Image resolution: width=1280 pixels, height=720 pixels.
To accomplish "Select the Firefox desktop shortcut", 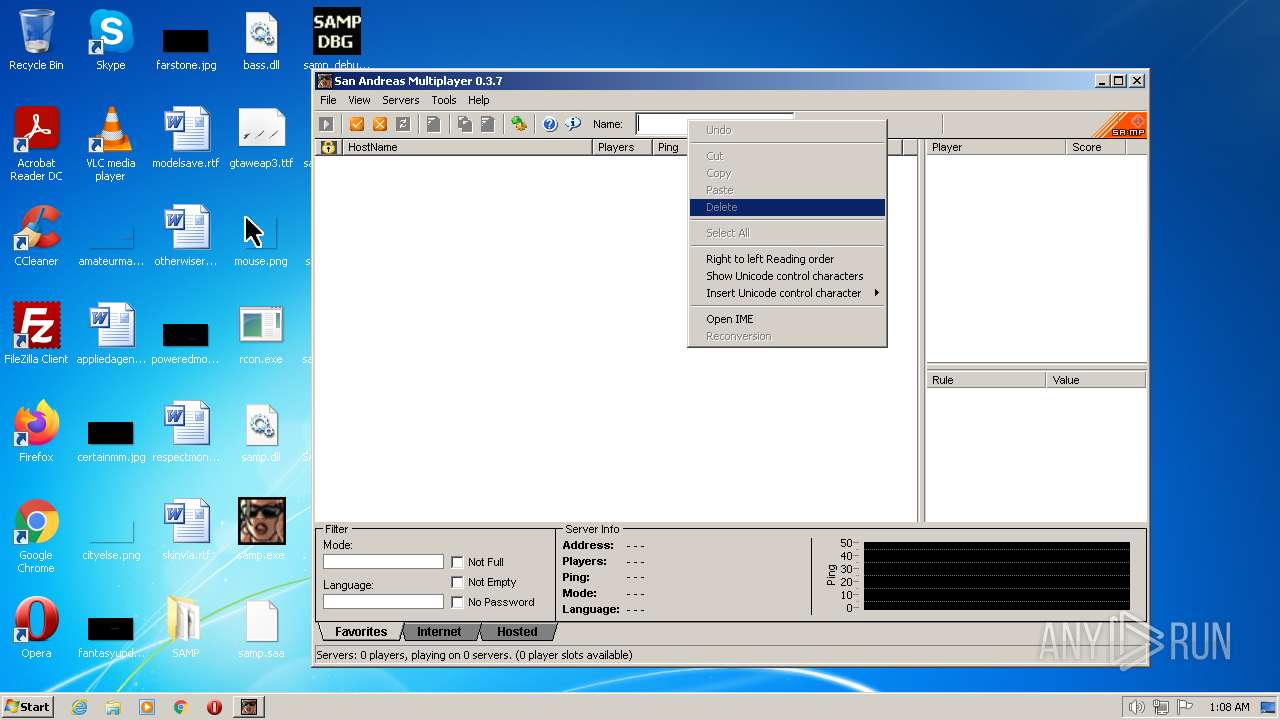I will (36, 433).
